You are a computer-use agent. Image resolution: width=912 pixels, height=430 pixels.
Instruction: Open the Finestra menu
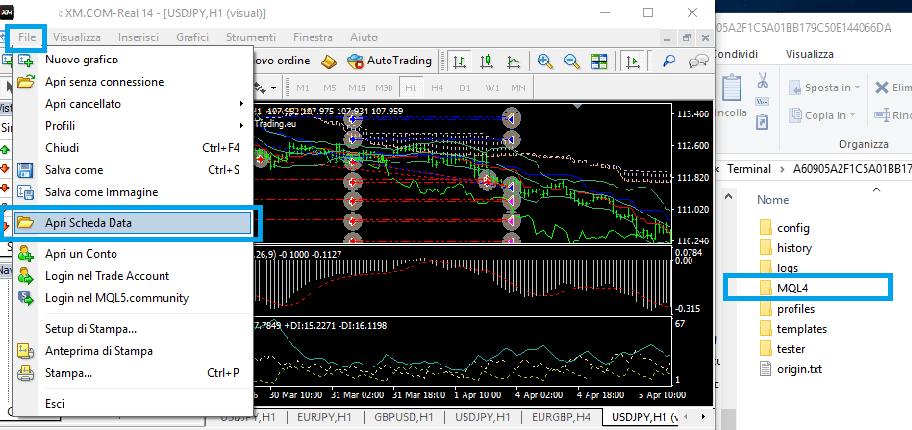point(313,37)
